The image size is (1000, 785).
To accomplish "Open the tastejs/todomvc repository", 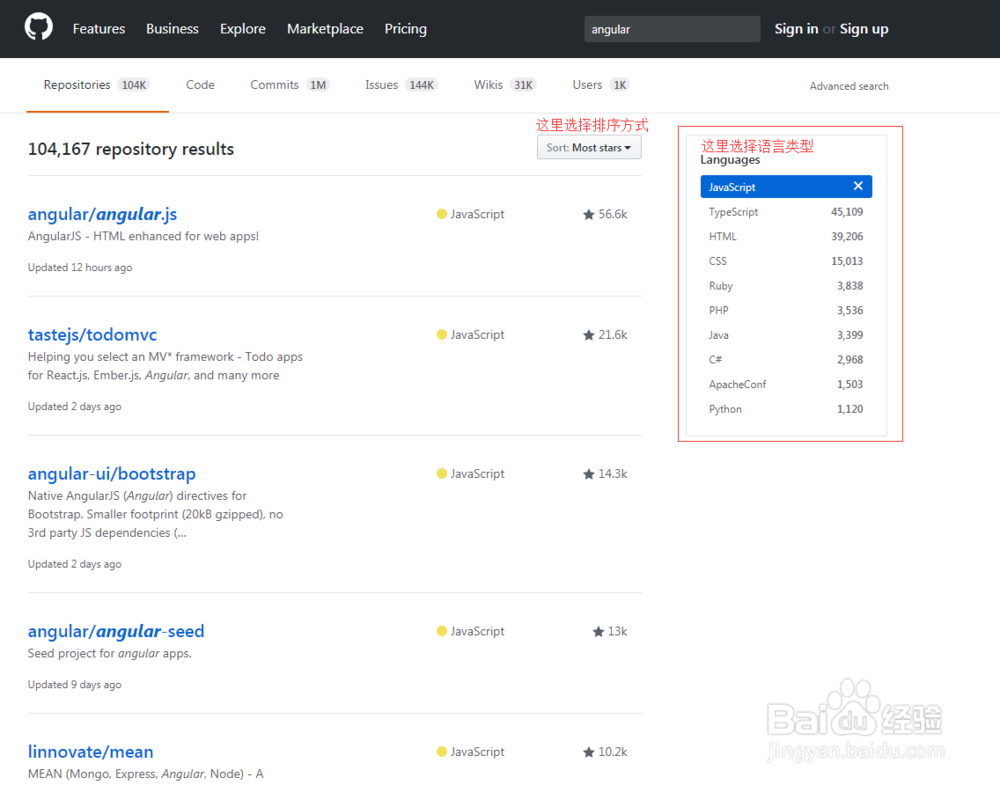I will click(x=92, y=335).
